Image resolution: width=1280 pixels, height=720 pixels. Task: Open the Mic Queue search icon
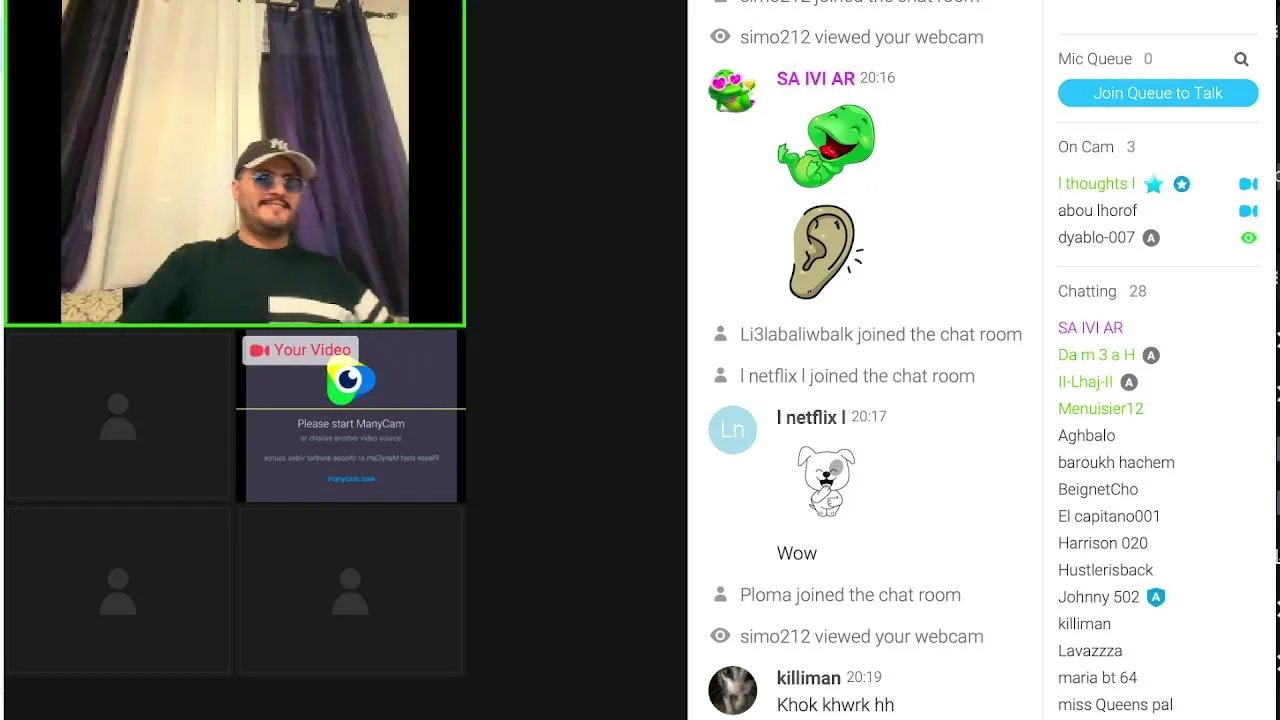(1241, 59)
